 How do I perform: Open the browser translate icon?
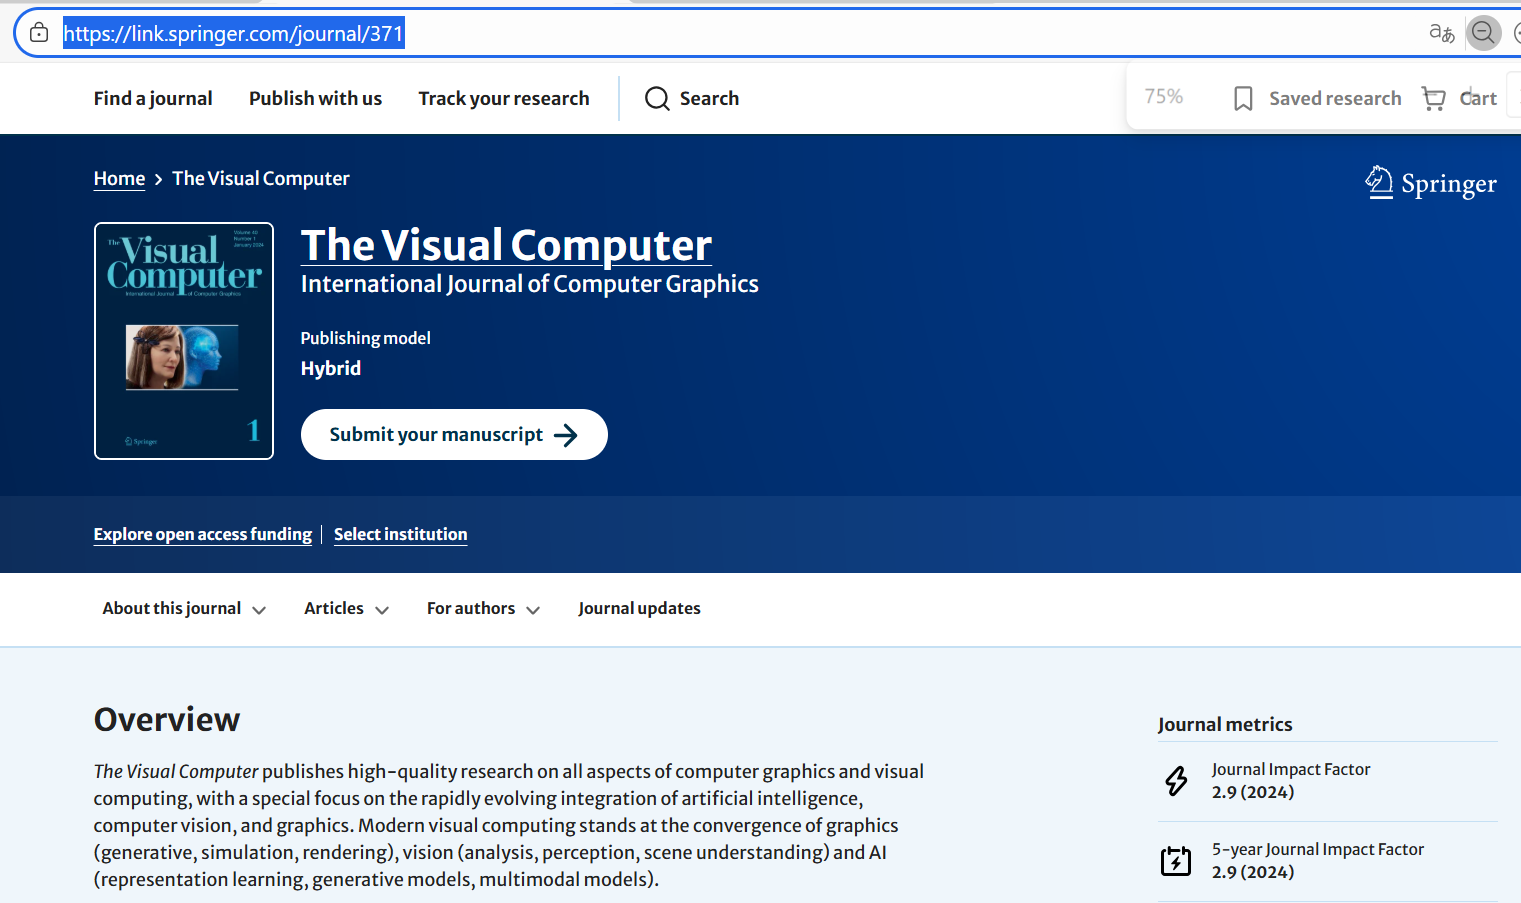pyautogui.click(x=1441, y=33)
